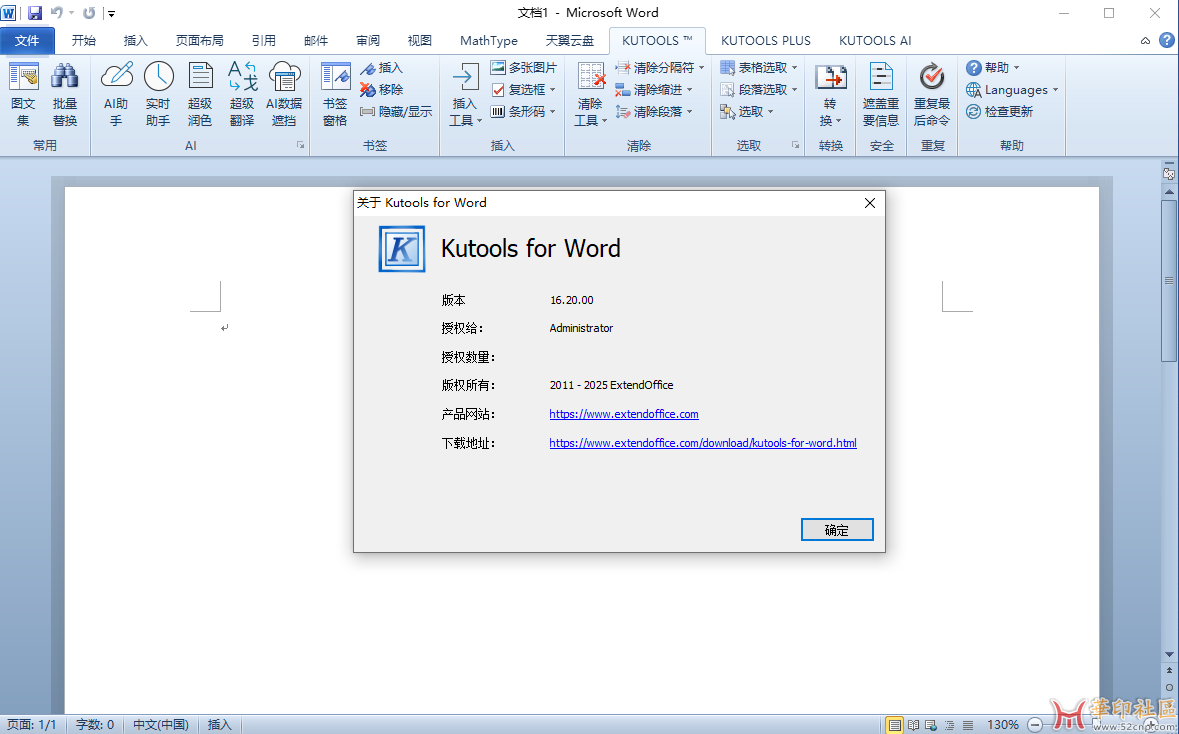Open the 条形码 dropdown
Viewport: 1179px width, 734px height.
[524, 111]
